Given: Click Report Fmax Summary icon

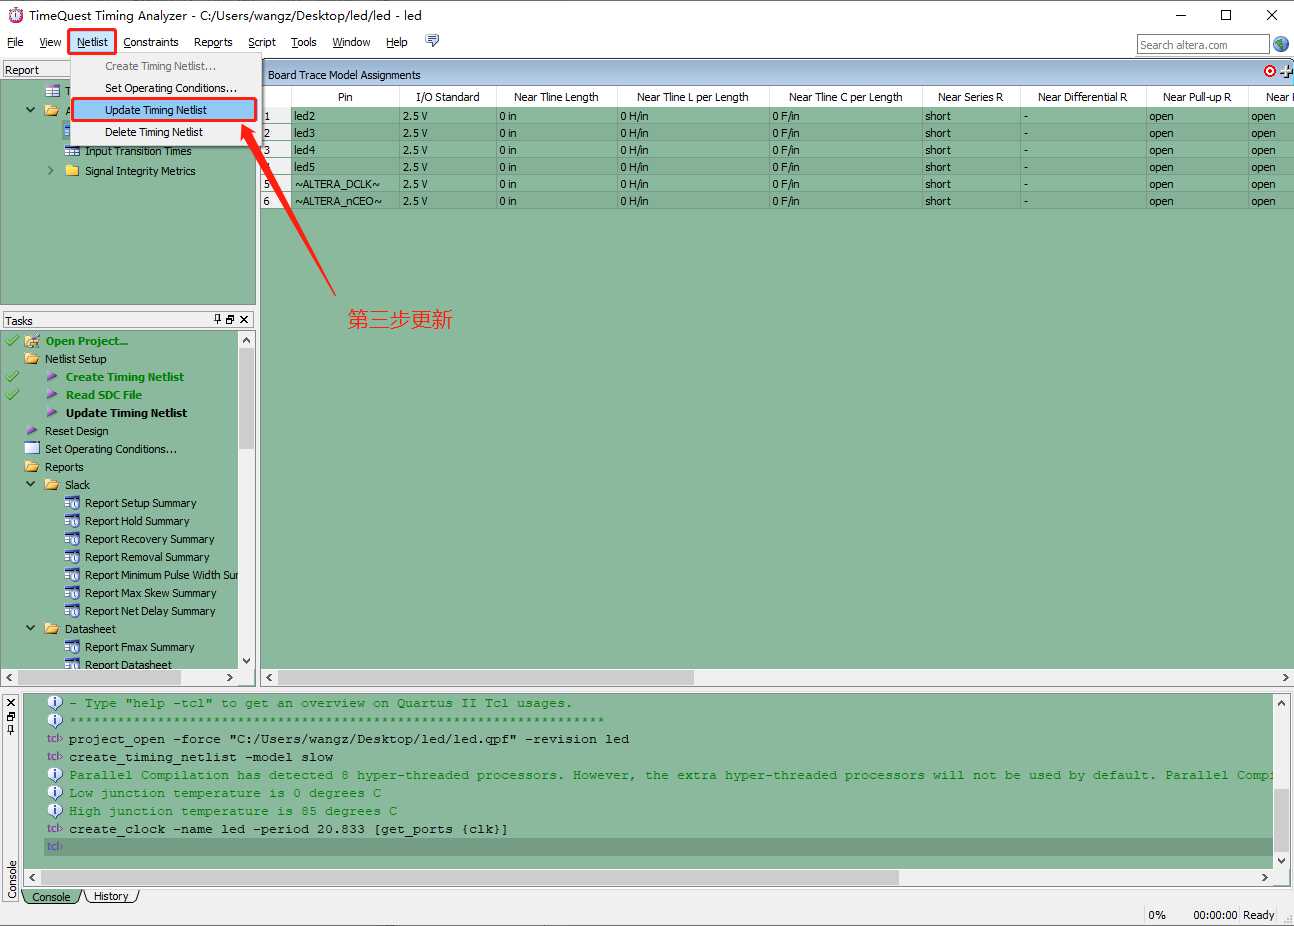Looking at the screenshot, I should tap(72, 647).
